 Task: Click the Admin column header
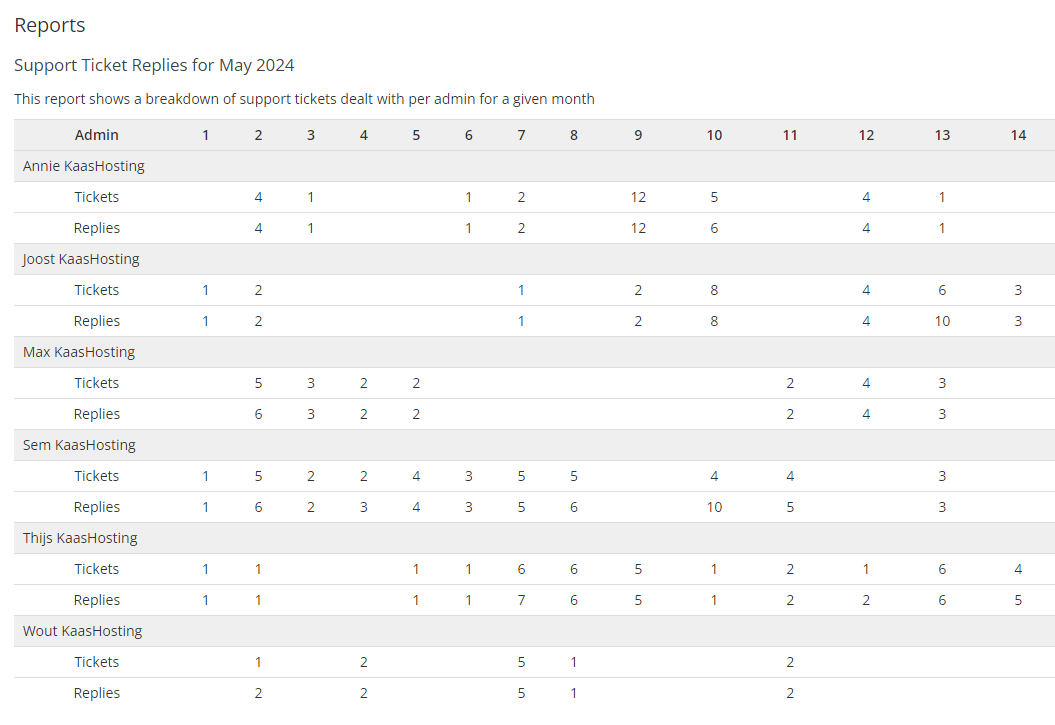click(x=96, y=135)
